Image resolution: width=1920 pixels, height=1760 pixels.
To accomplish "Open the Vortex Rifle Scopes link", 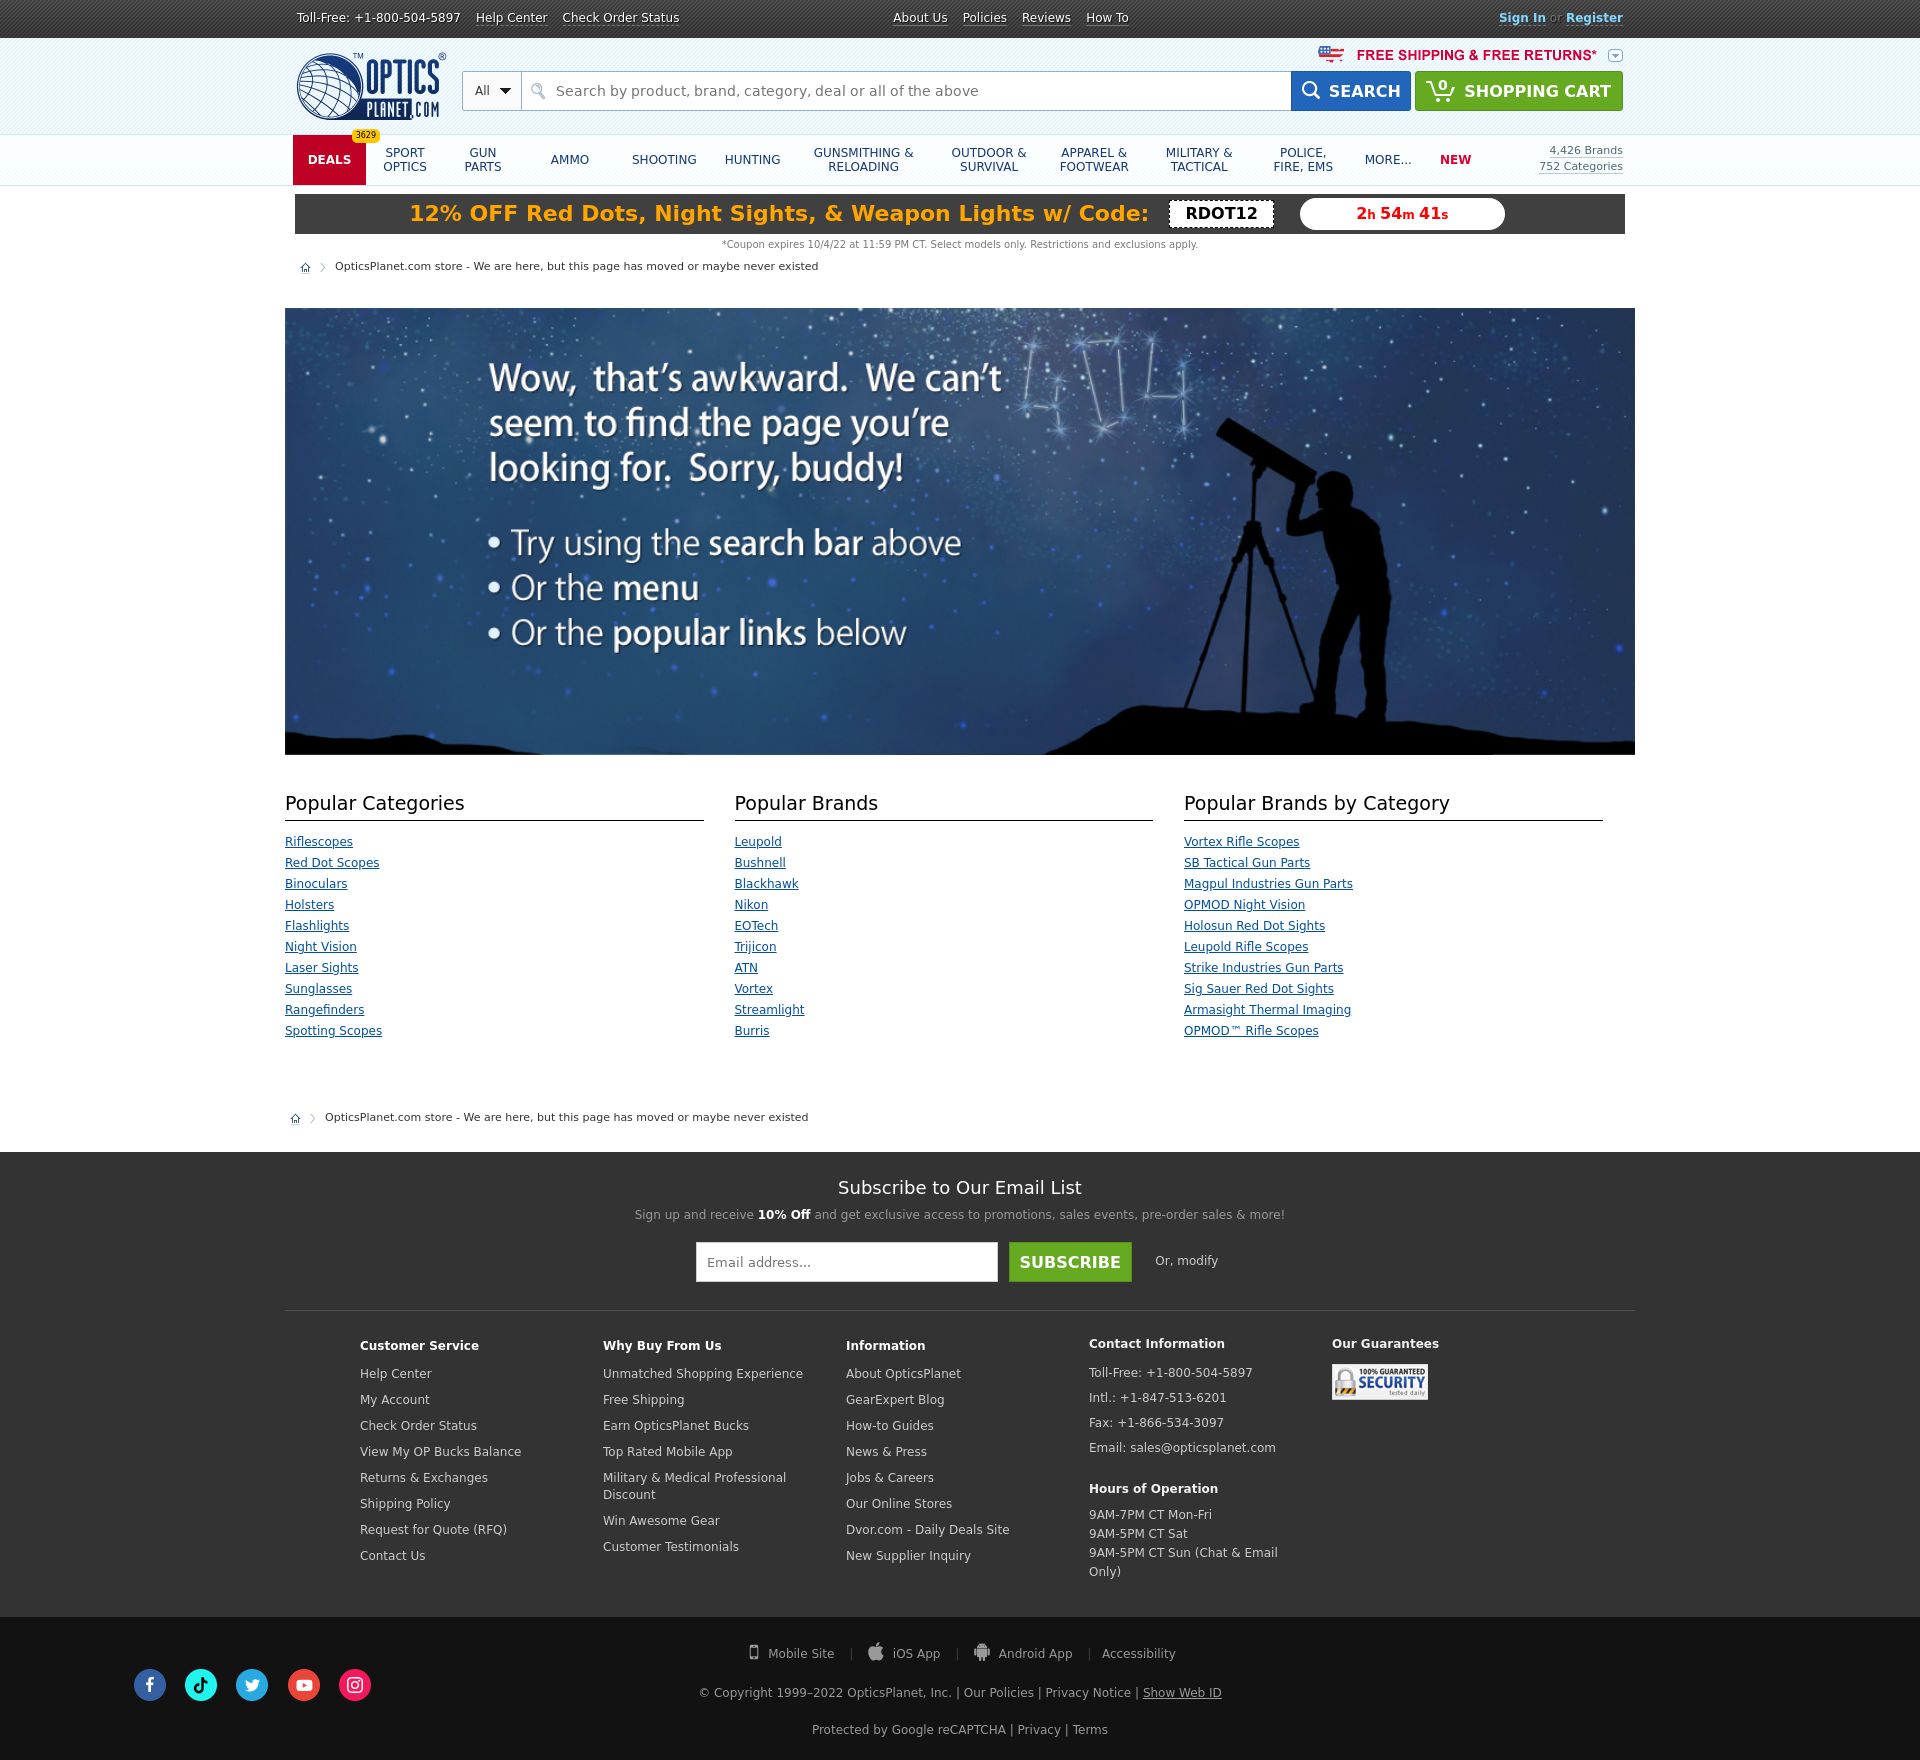I will coord(1241,842).
